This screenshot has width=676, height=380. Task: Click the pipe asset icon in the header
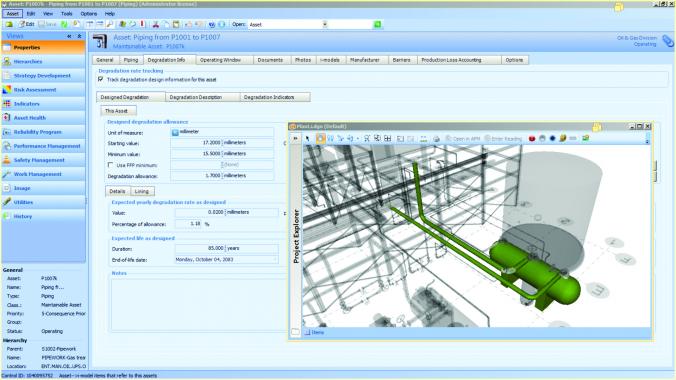100,41
